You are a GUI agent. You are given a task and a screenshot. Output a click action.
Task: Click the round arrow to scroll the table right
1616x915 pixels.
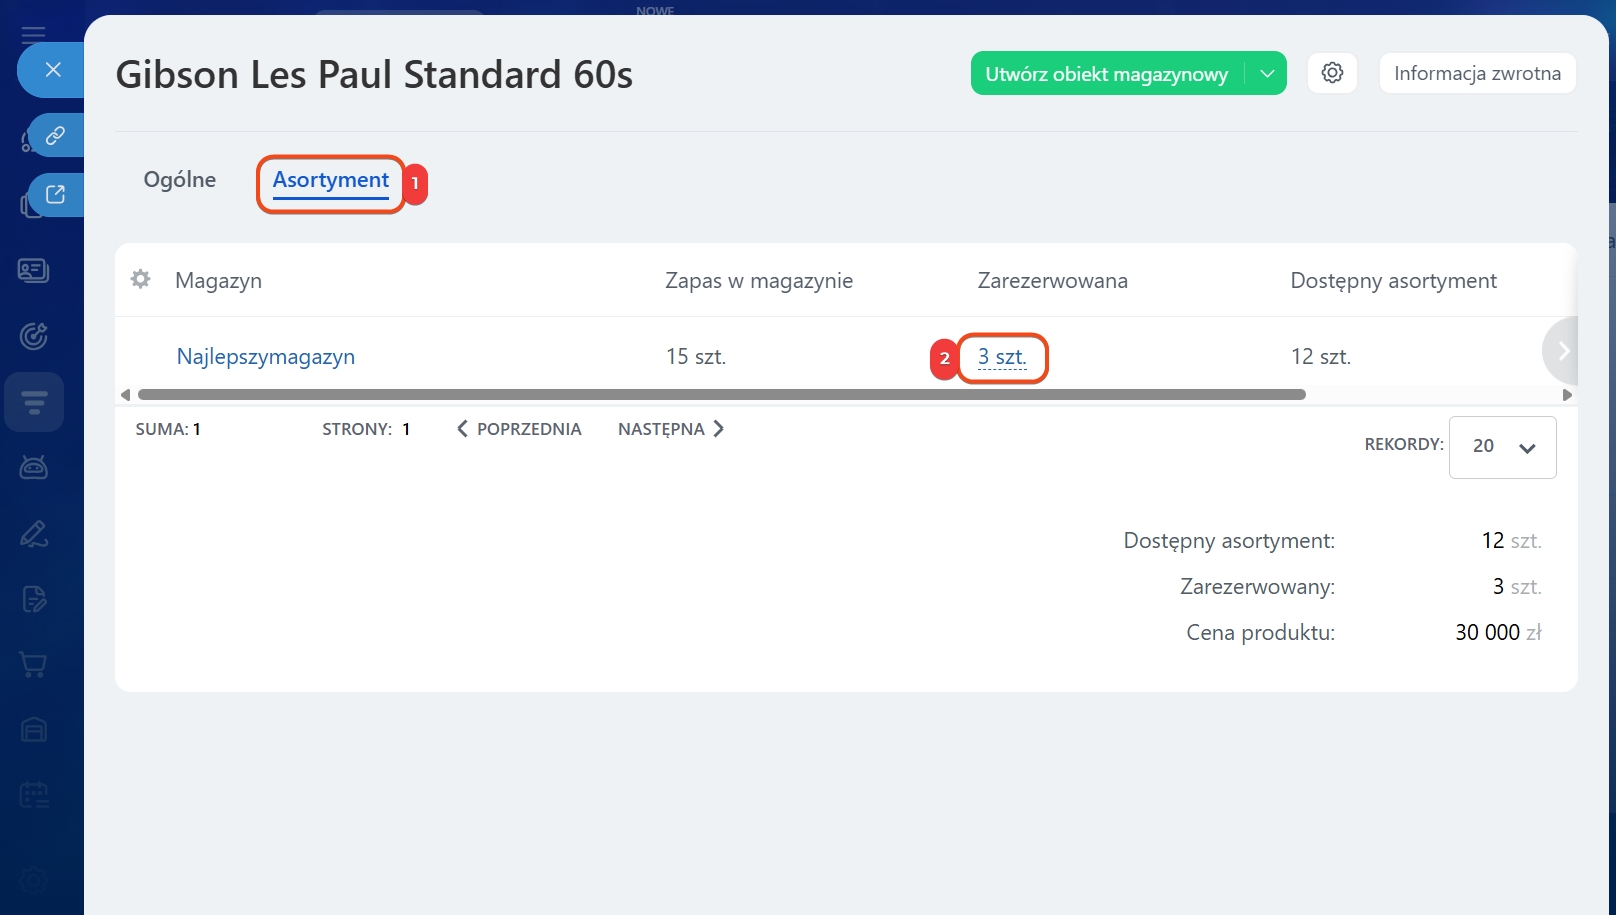1562,351
